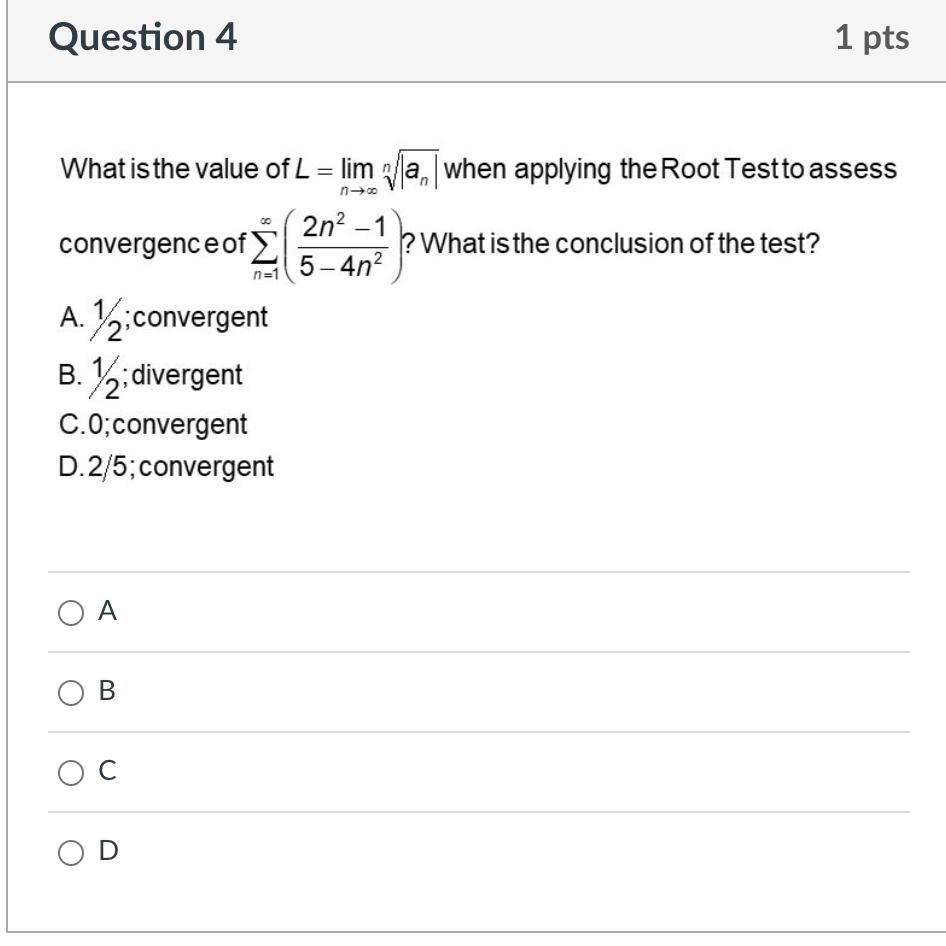Click choice text C. 0; convergent
This screenshot has width=946, height=946.
pyautogui.click(x=153, y=424)
